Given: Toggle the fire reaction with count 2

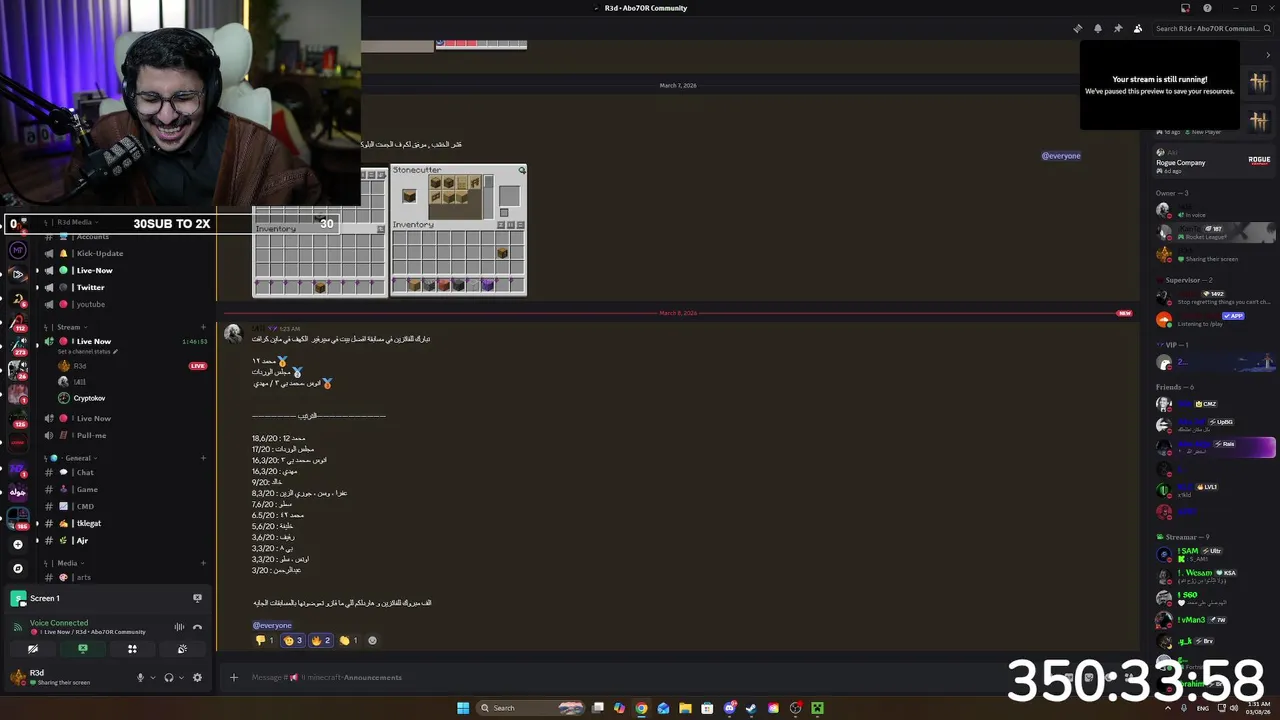Looking at the screenshot, I should click(x=320, y=640).
